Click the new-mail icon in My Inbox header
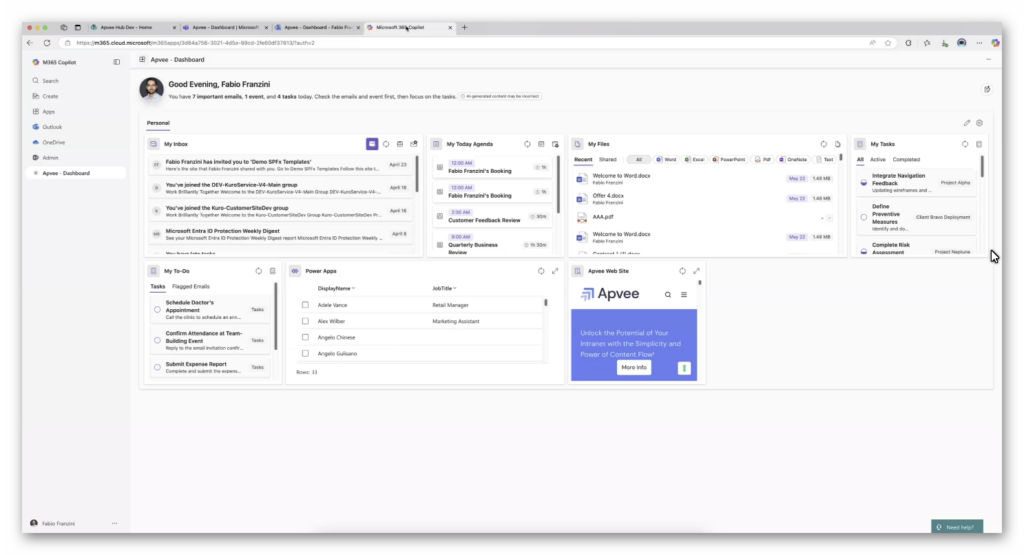The height and width of the screenshot is (555, 1024). [414, 144]
